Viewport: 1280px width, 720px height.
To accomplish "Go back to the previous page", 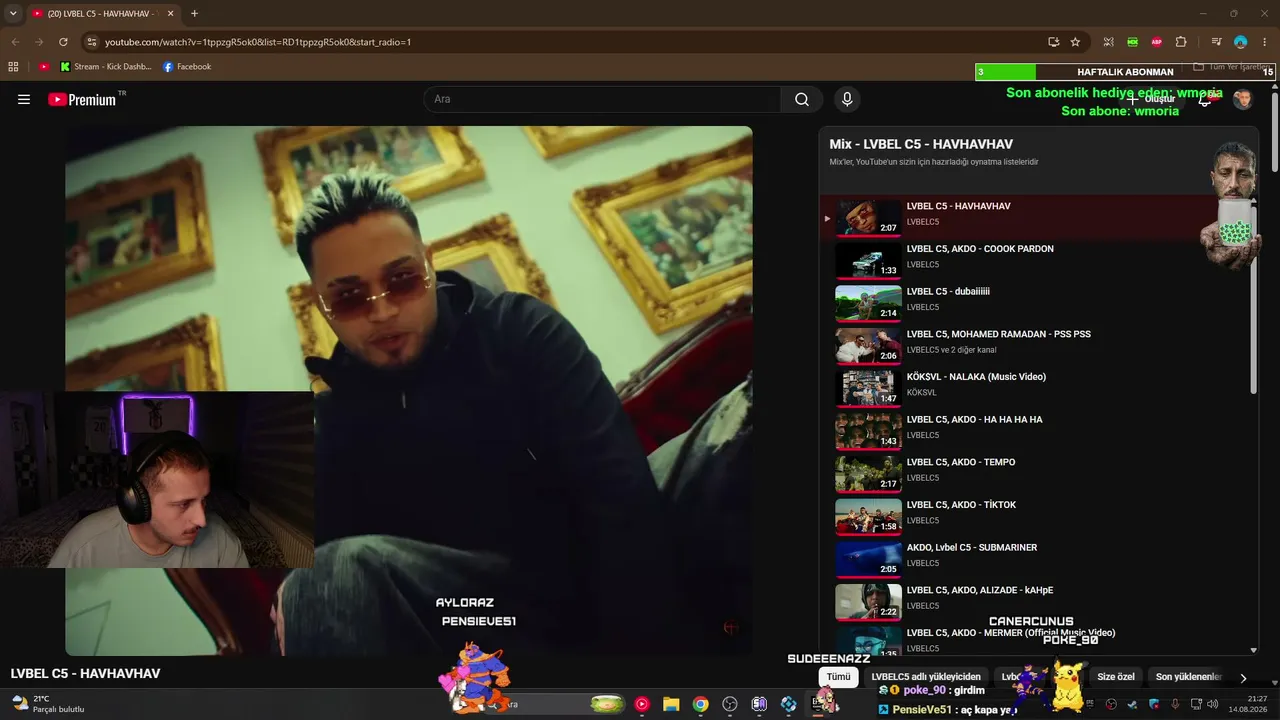I will click(15, 42).
